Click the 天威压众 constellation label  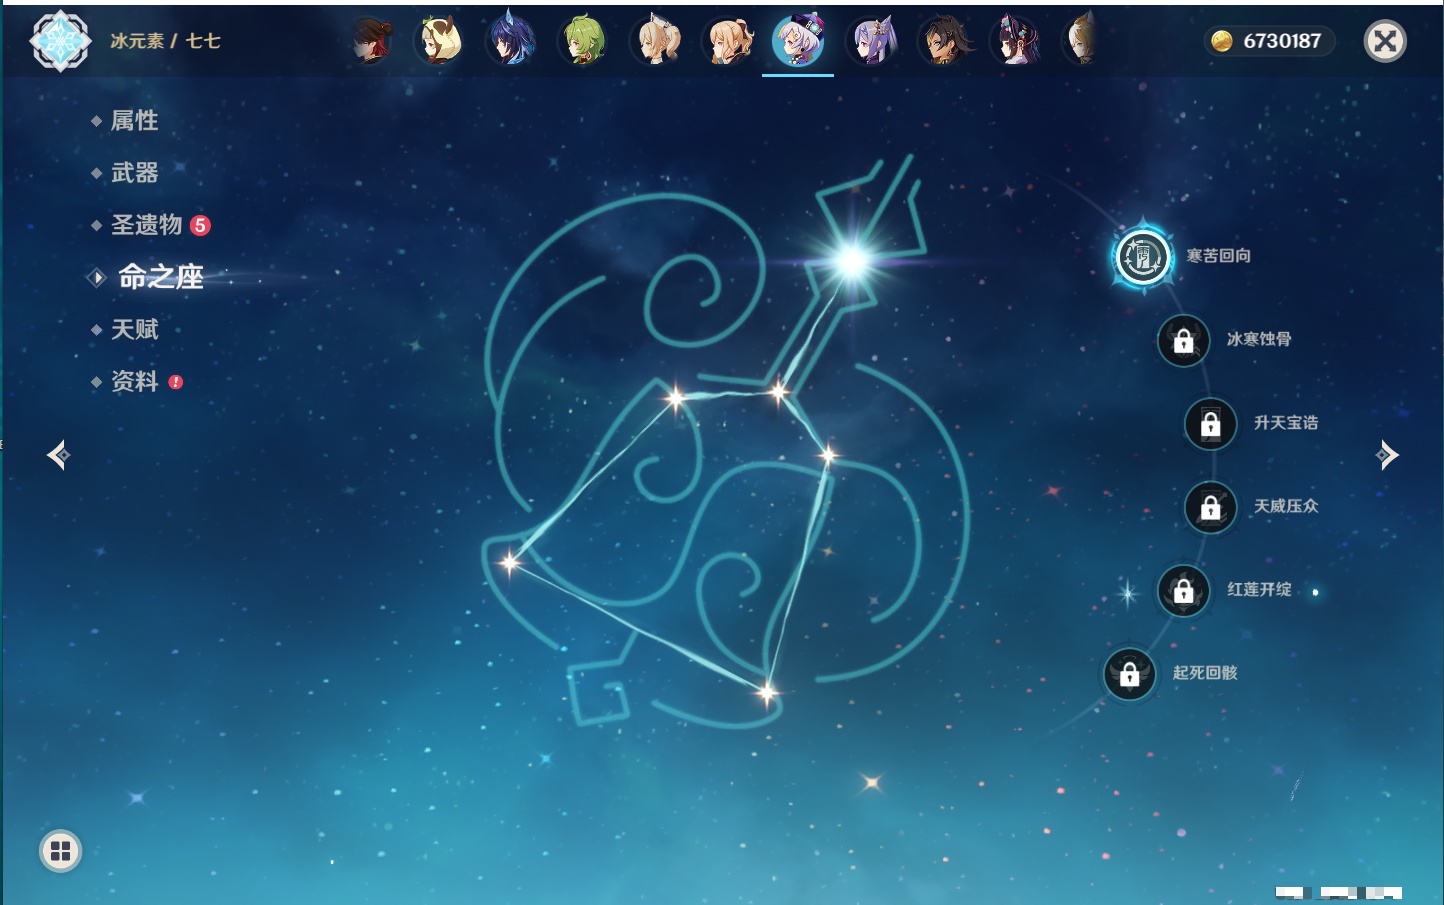click(1286, 506)
